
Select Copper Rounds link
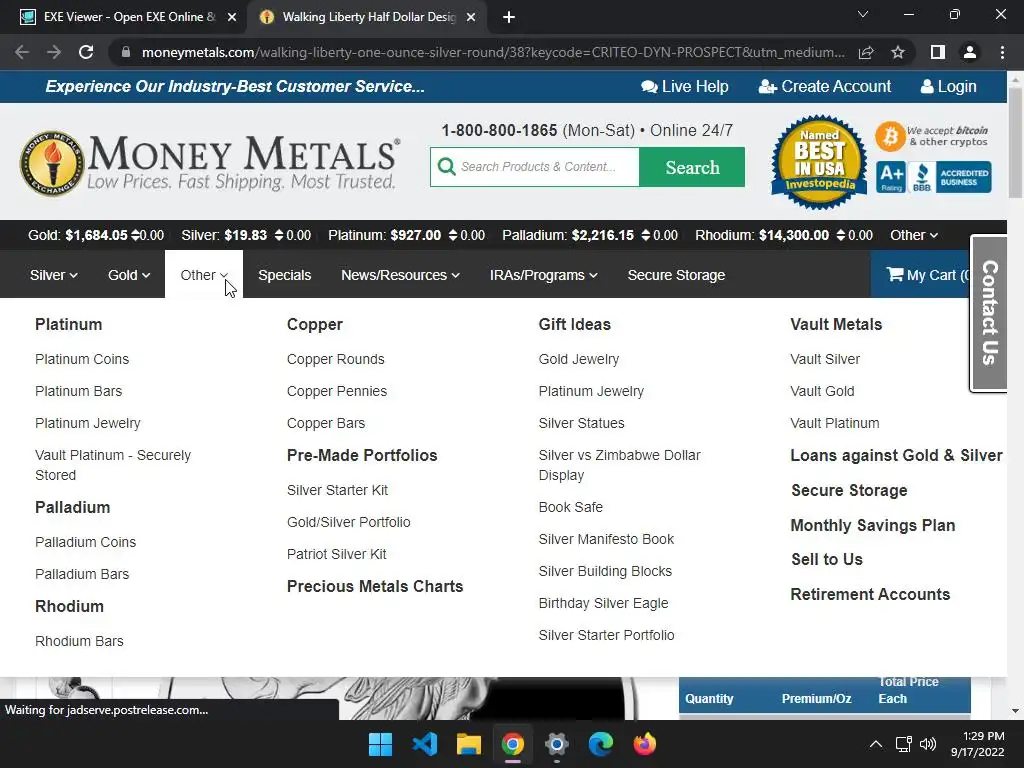pos(336,359)
